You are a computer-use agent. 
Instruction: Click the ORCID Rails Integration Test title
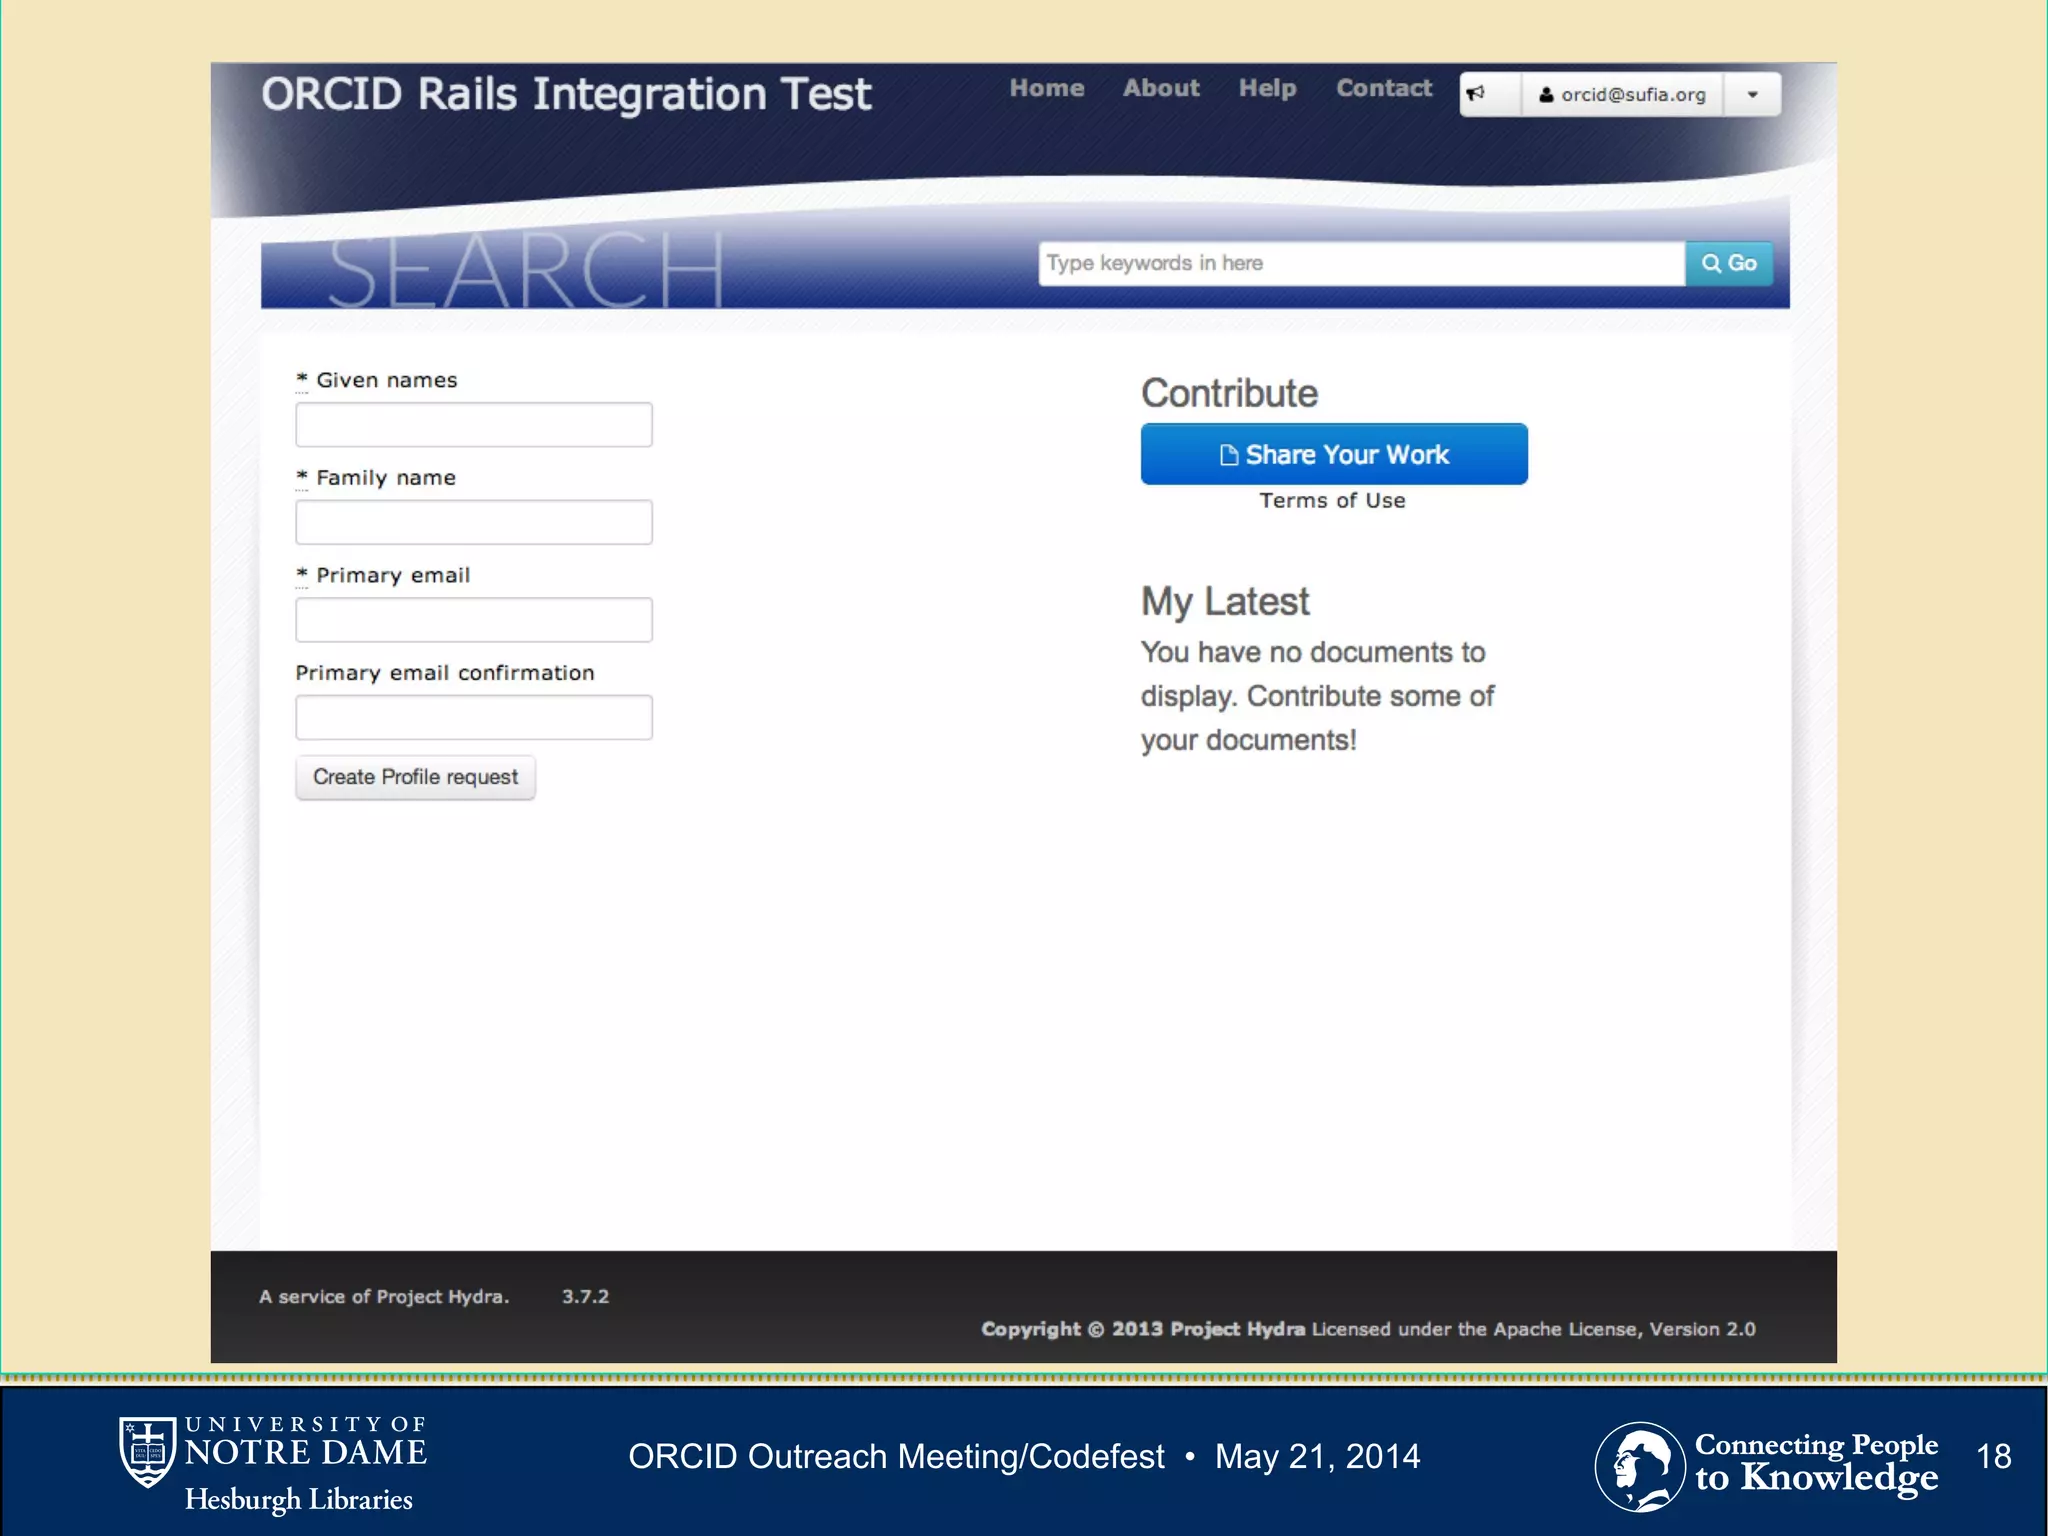coord(566,94)
